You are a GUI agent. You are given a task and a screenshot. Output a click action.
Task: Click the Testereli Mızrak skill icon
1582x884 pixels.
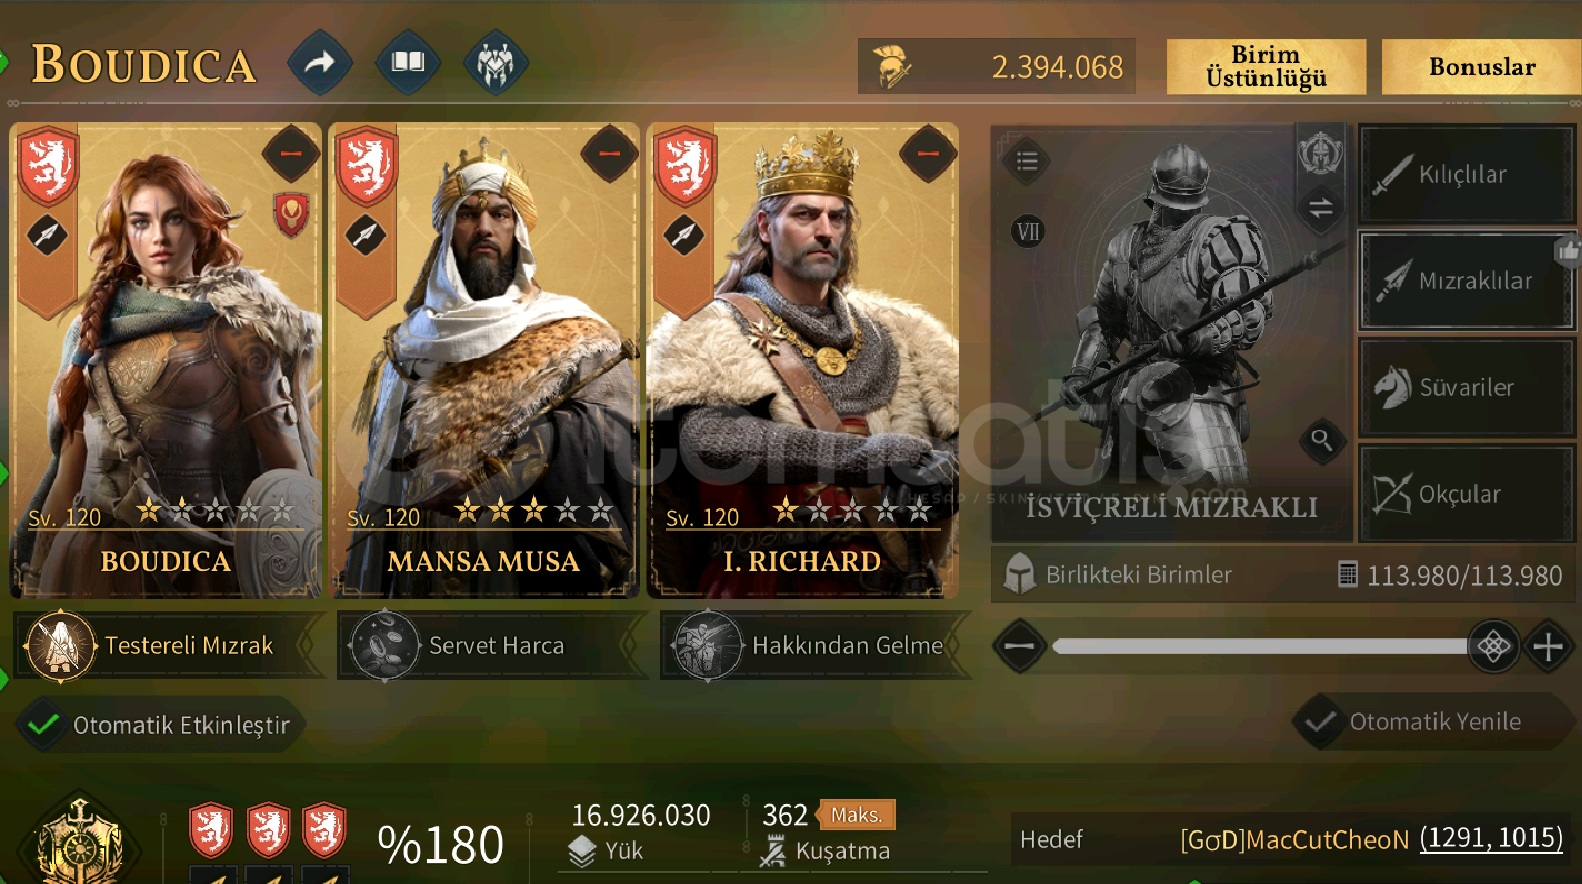pyautogui.click(x=60, y=645)
